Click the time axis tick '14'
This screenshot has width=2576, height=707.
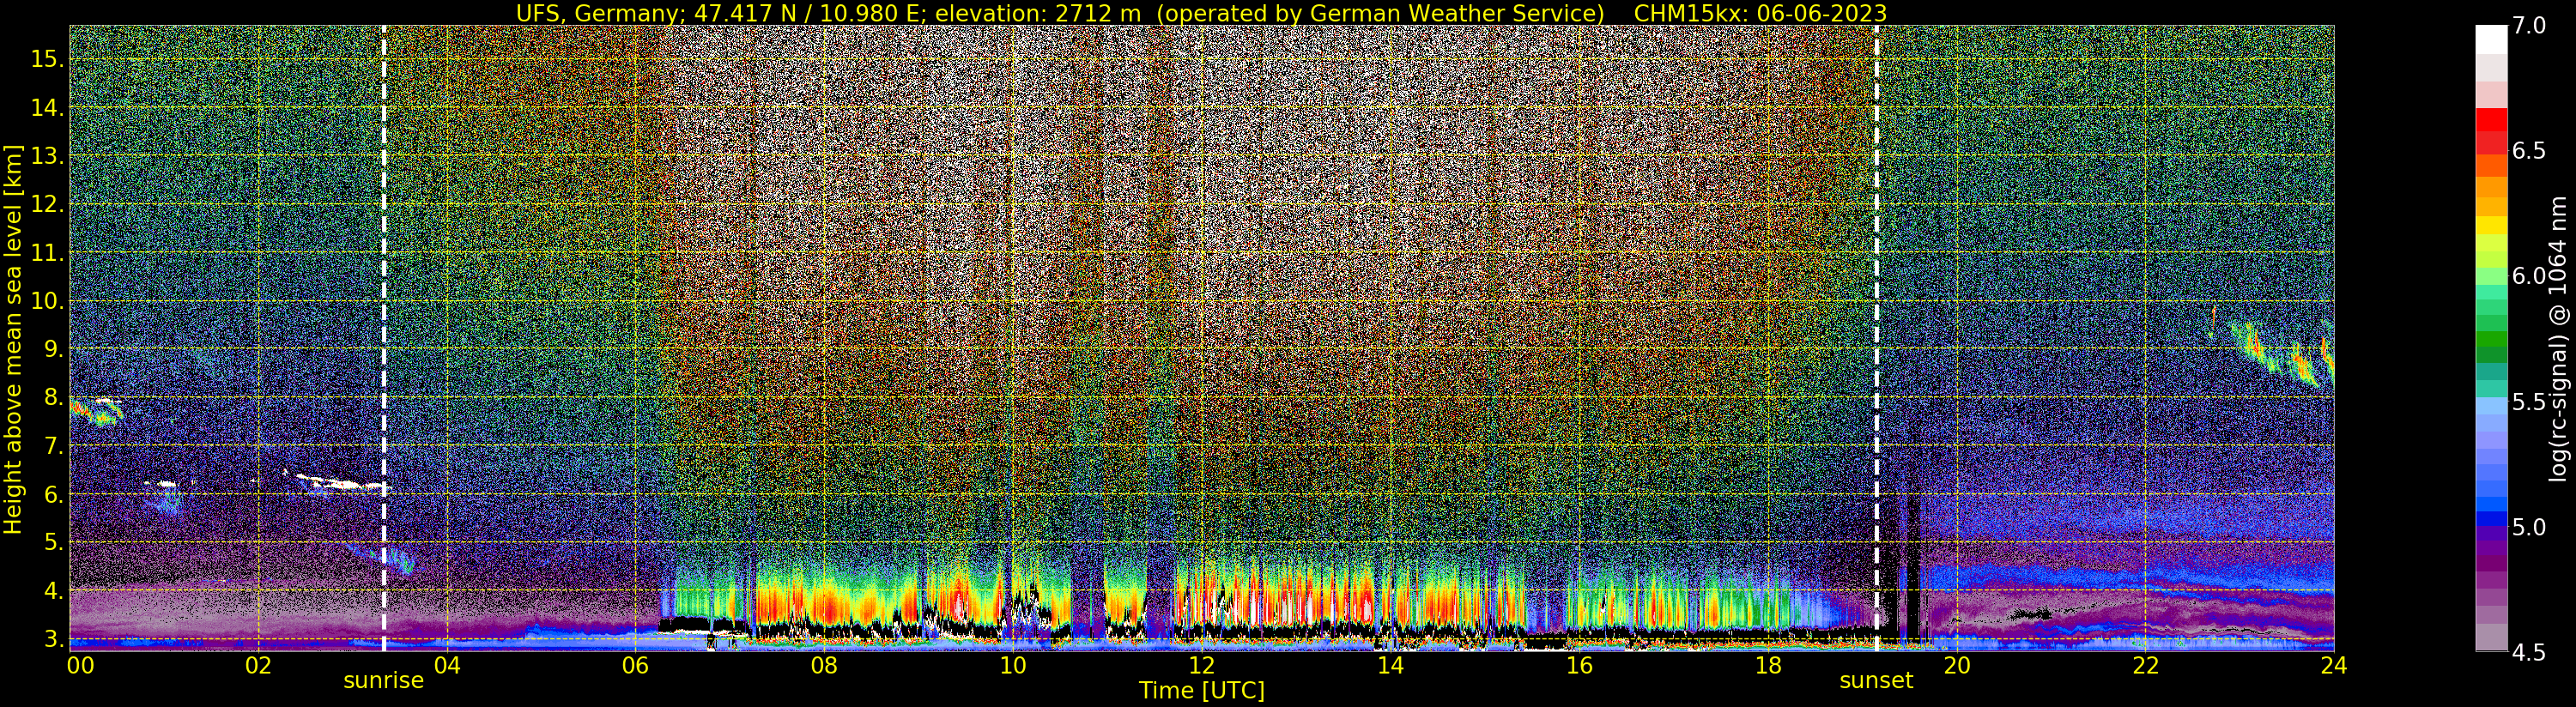pos(1391,665)
